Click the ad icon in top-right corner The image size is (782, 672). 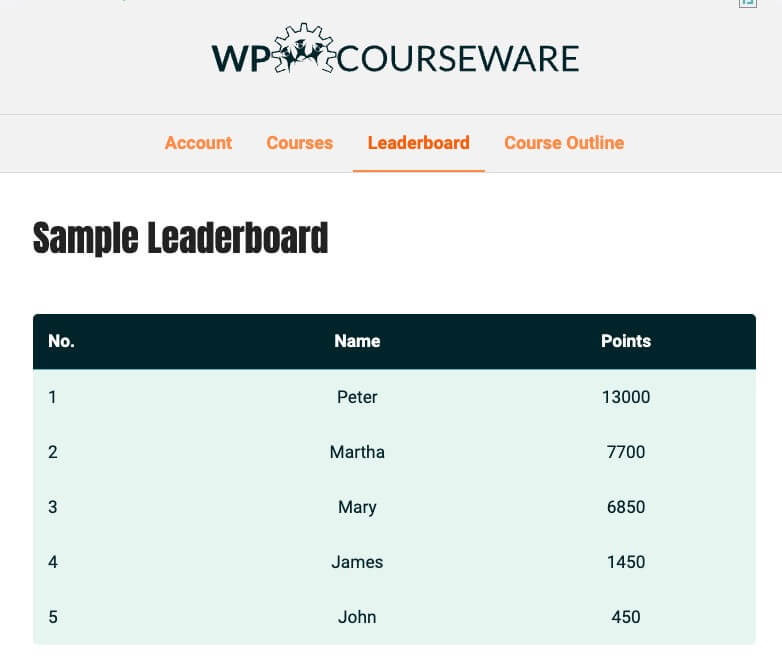[748, 3]
